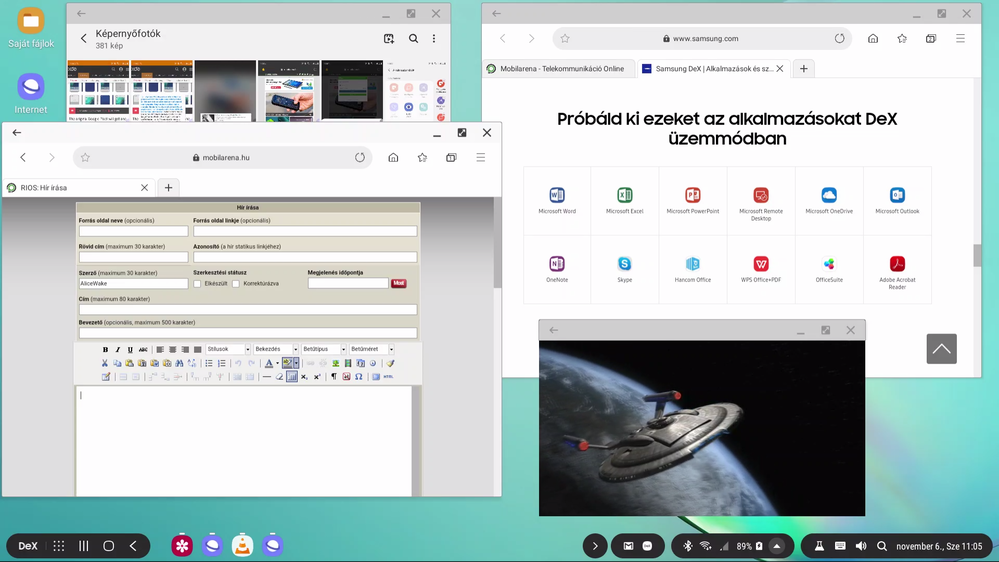
Task: Open the Bekezdés format dropdown
Action: click(276, 349)
